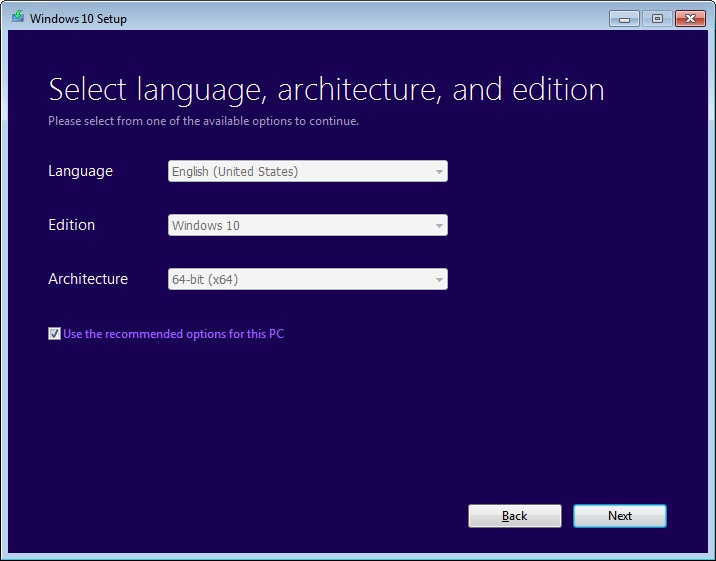Click the 'Select language, architecture, and edition' heading
Image resolution: width=716 pixels, height=561 pixels.
click(326, 89)
